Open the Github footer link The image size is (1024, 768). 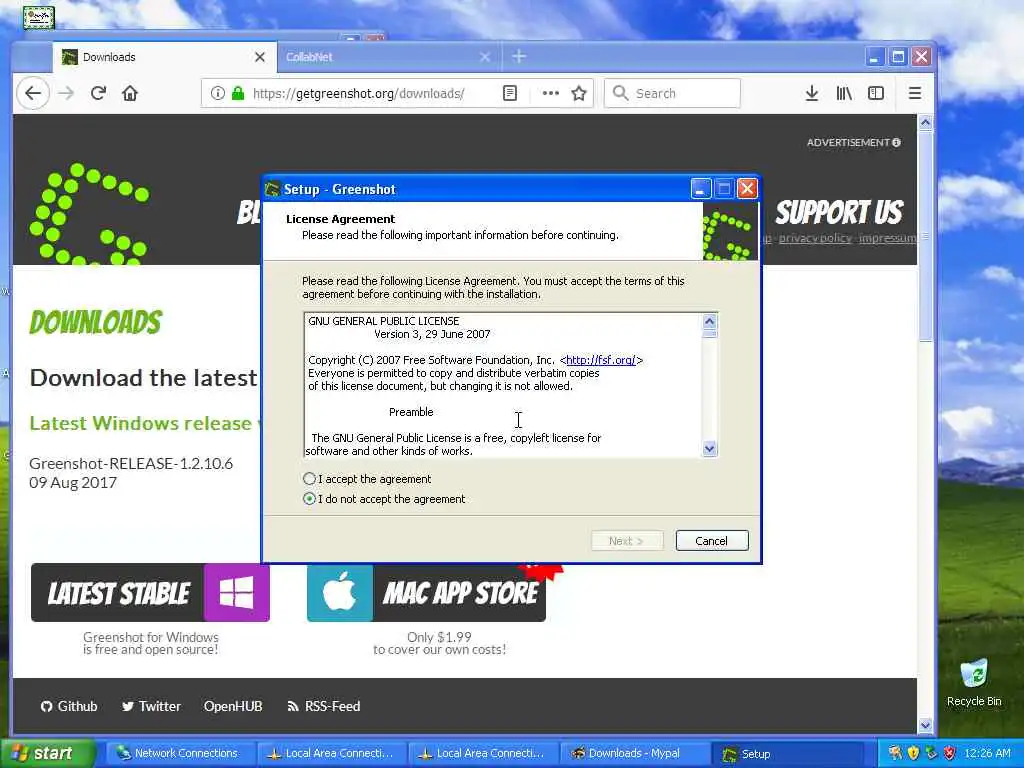point(69,706)
